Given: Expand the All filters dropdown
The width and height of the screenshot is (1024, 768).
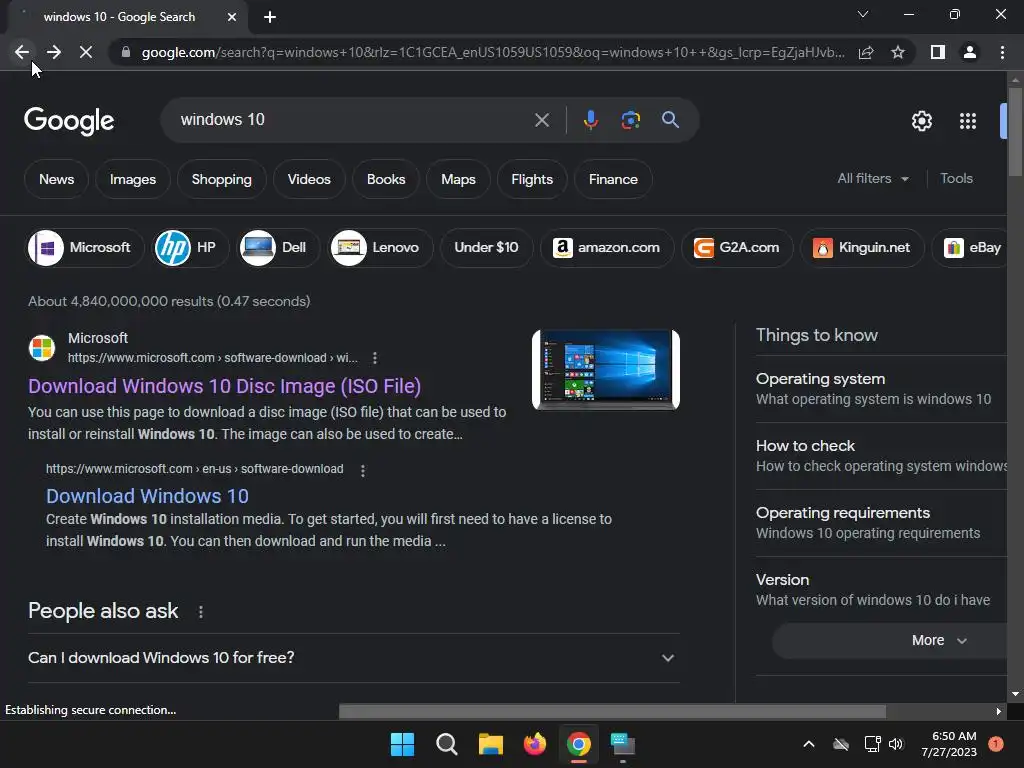Looking at the screenshot, I should [873, 178].
